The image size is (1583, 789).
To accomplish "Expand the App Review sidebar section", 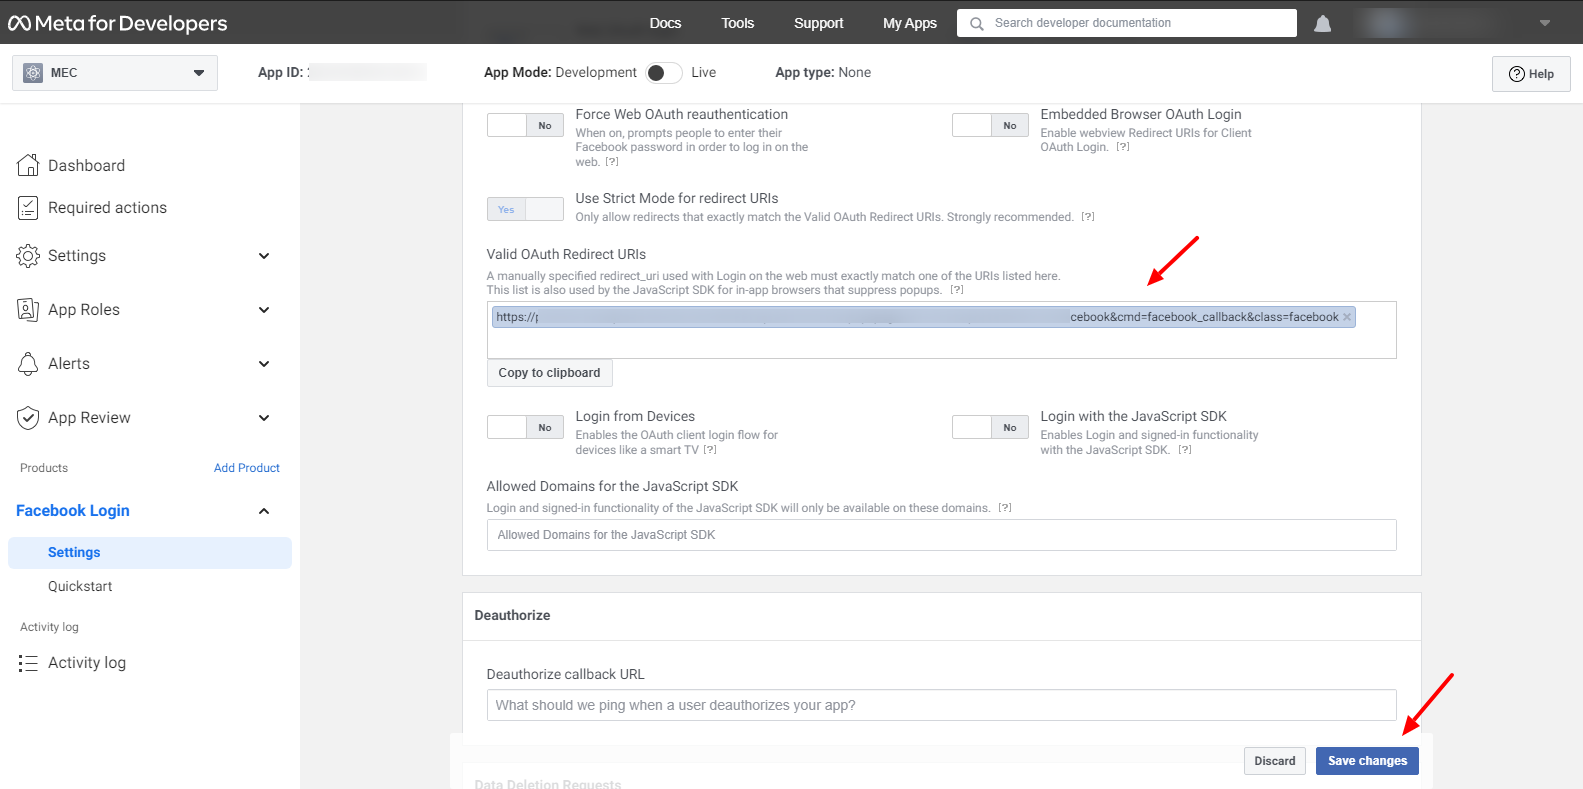I will [x=264, y=418].
